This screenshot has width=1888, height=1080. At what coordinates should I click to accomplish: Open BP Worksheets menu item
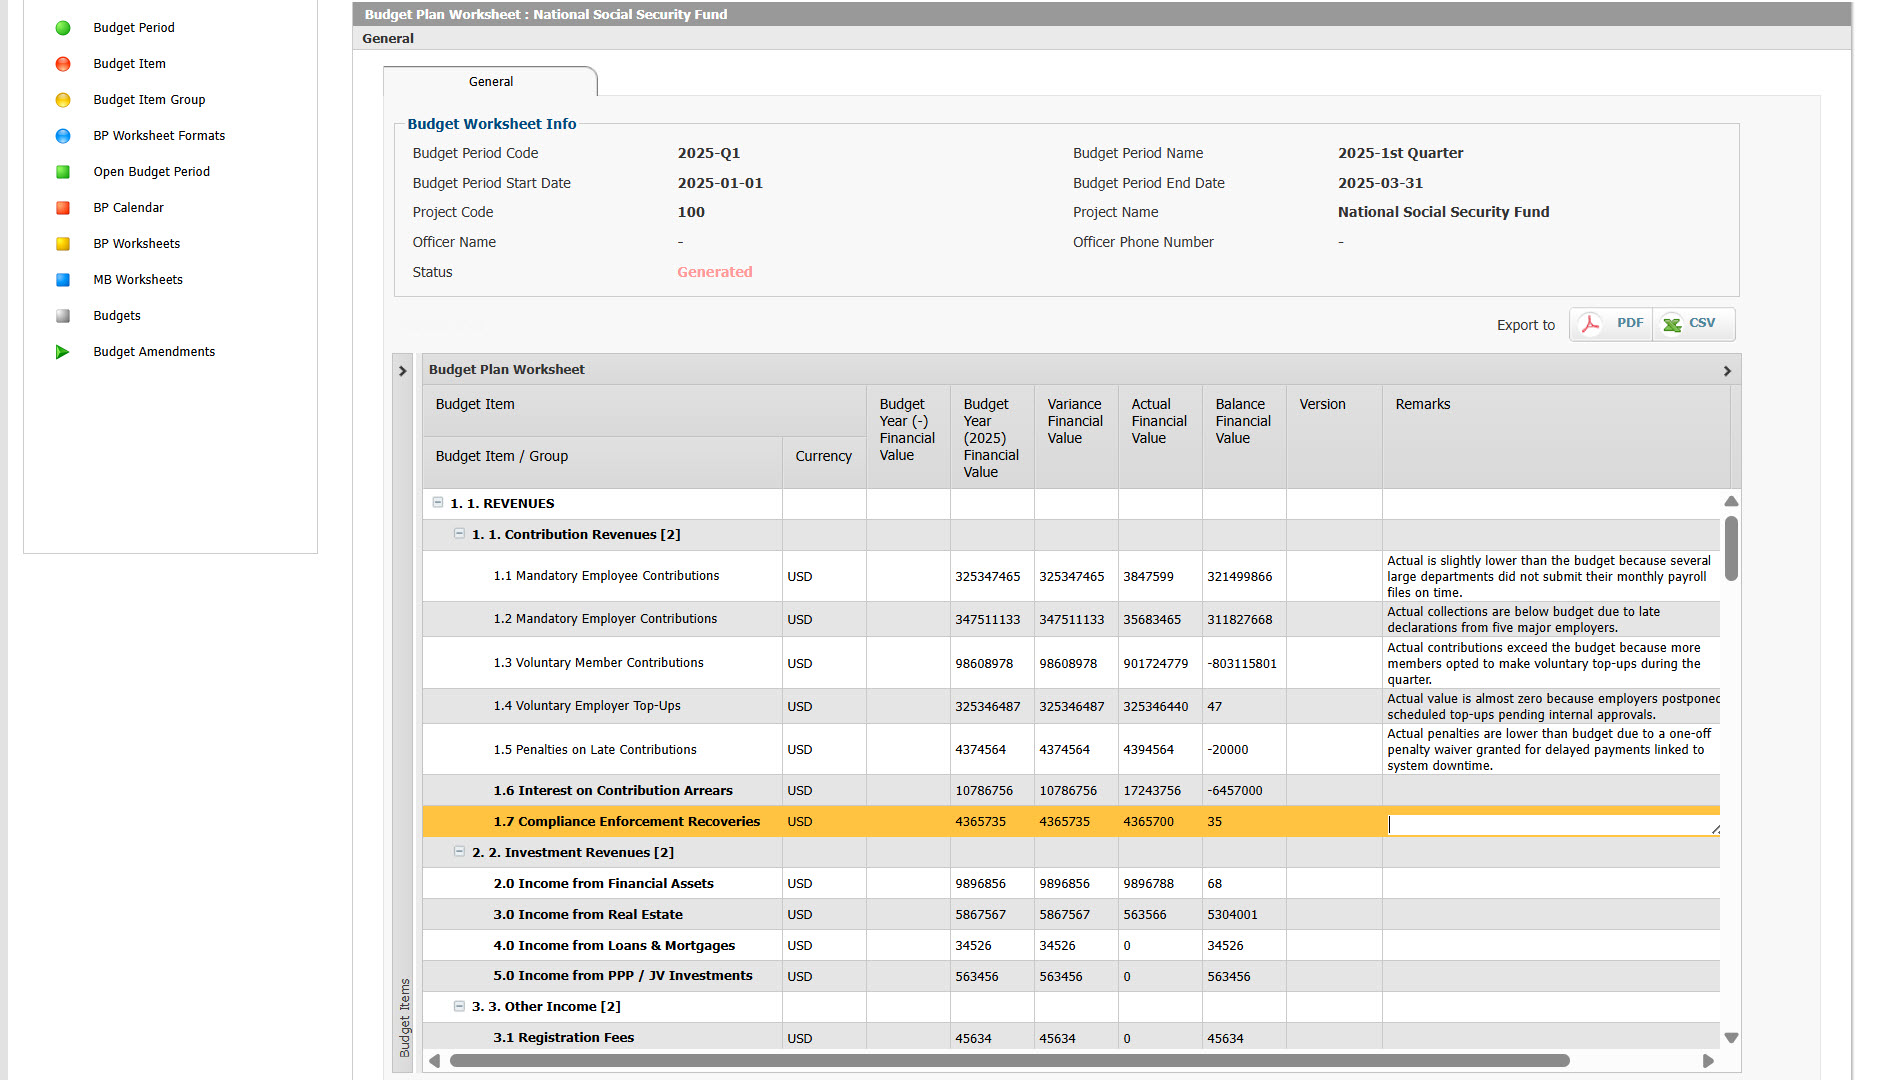pyautogui.click(x=137, y=244)
